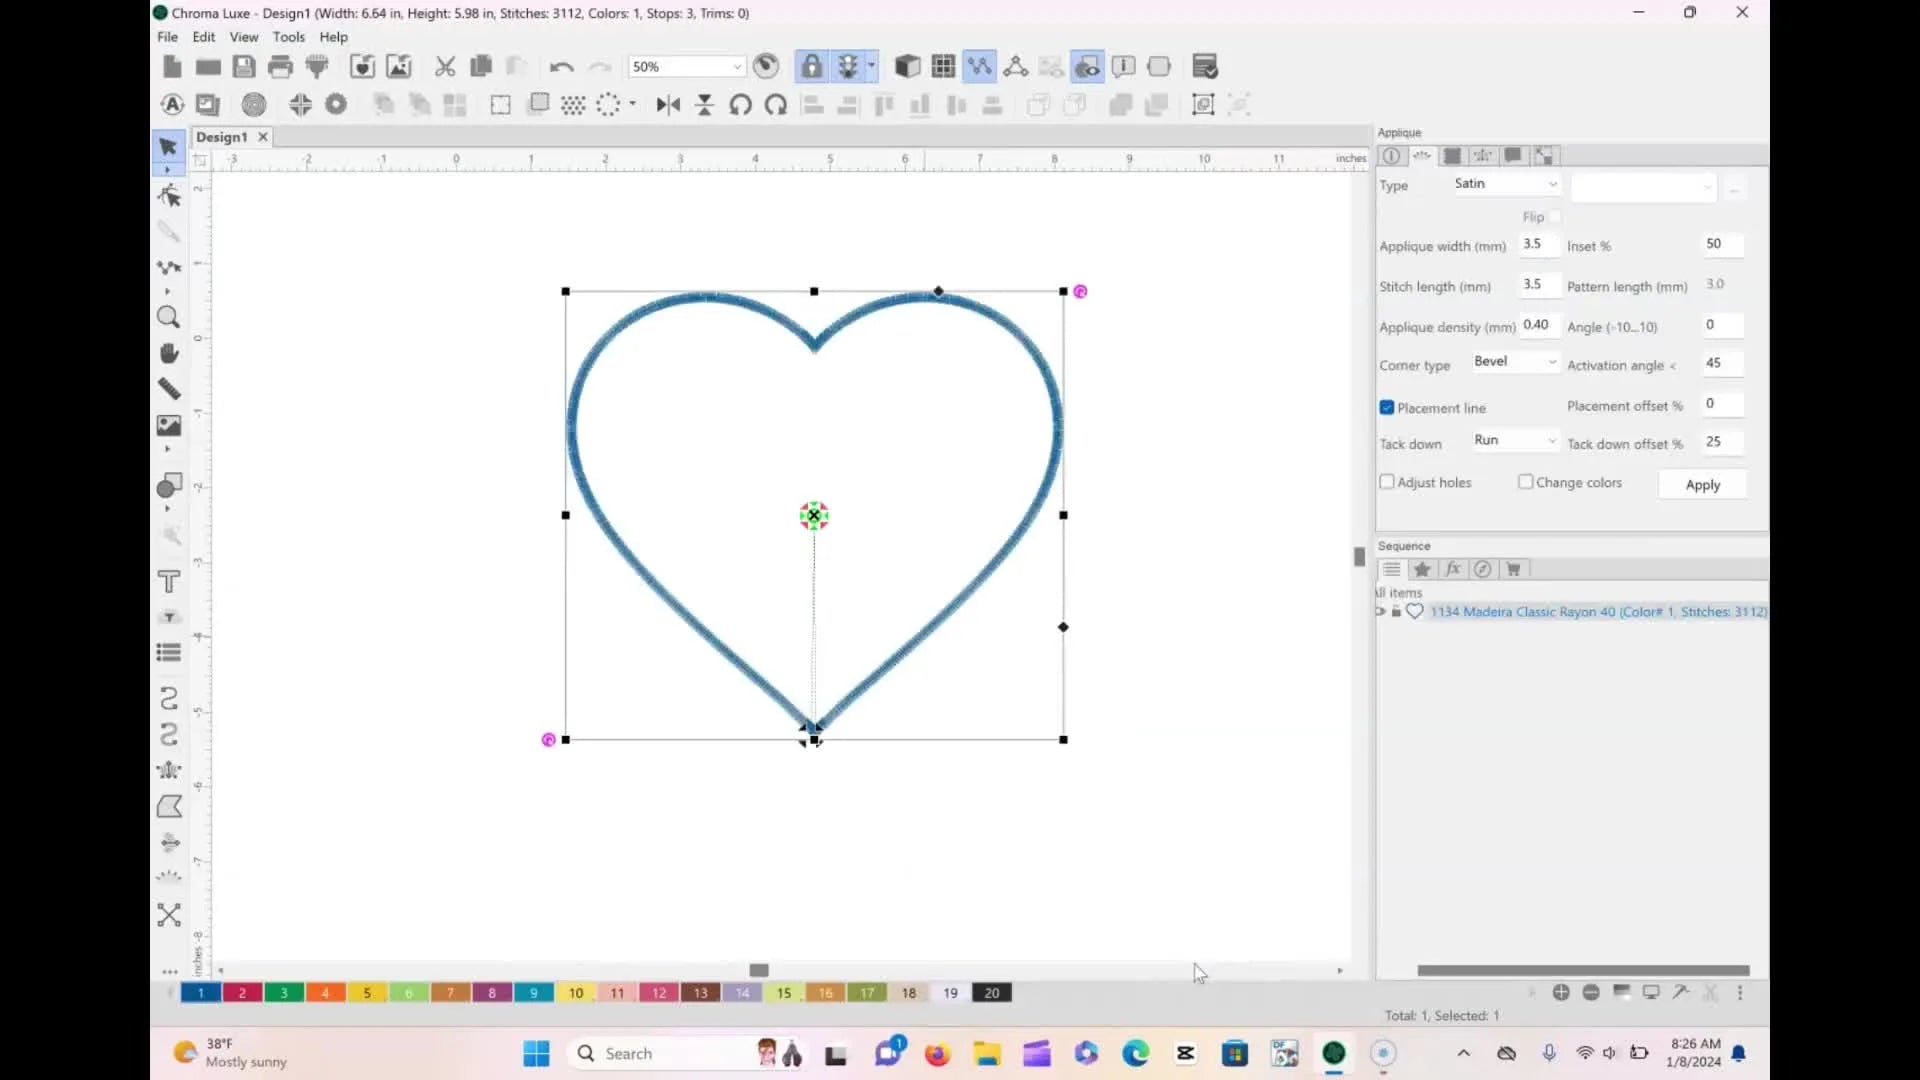Image resolution: width=1920 pixels, height=1080 pixels.
Task: Select color swatch 14 in the color palette
Action: 741,992
